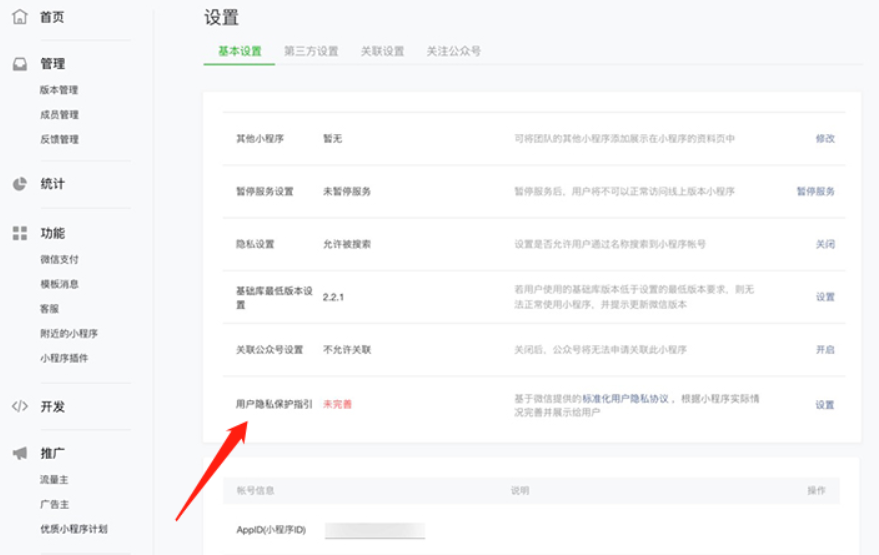Image resolution: width=879 pixels, height=555 pixels.
Task: Go to 成员管理 in sidebar
Action: 59,115
